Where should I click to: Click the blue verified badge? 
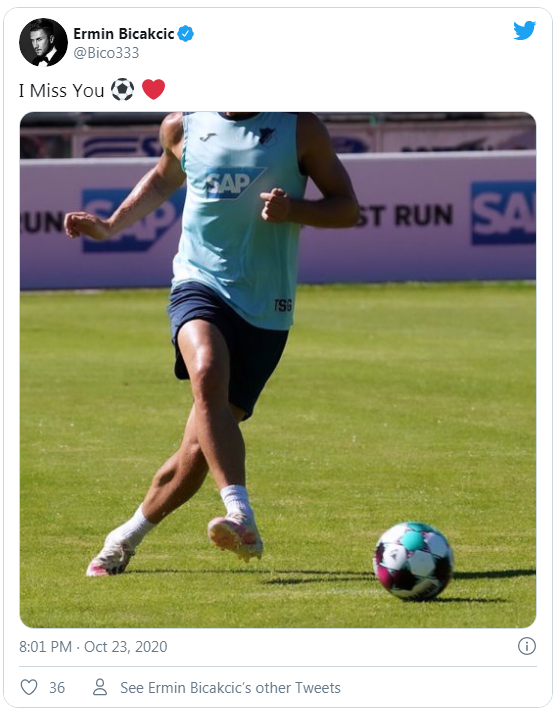[x=185, y=34]
